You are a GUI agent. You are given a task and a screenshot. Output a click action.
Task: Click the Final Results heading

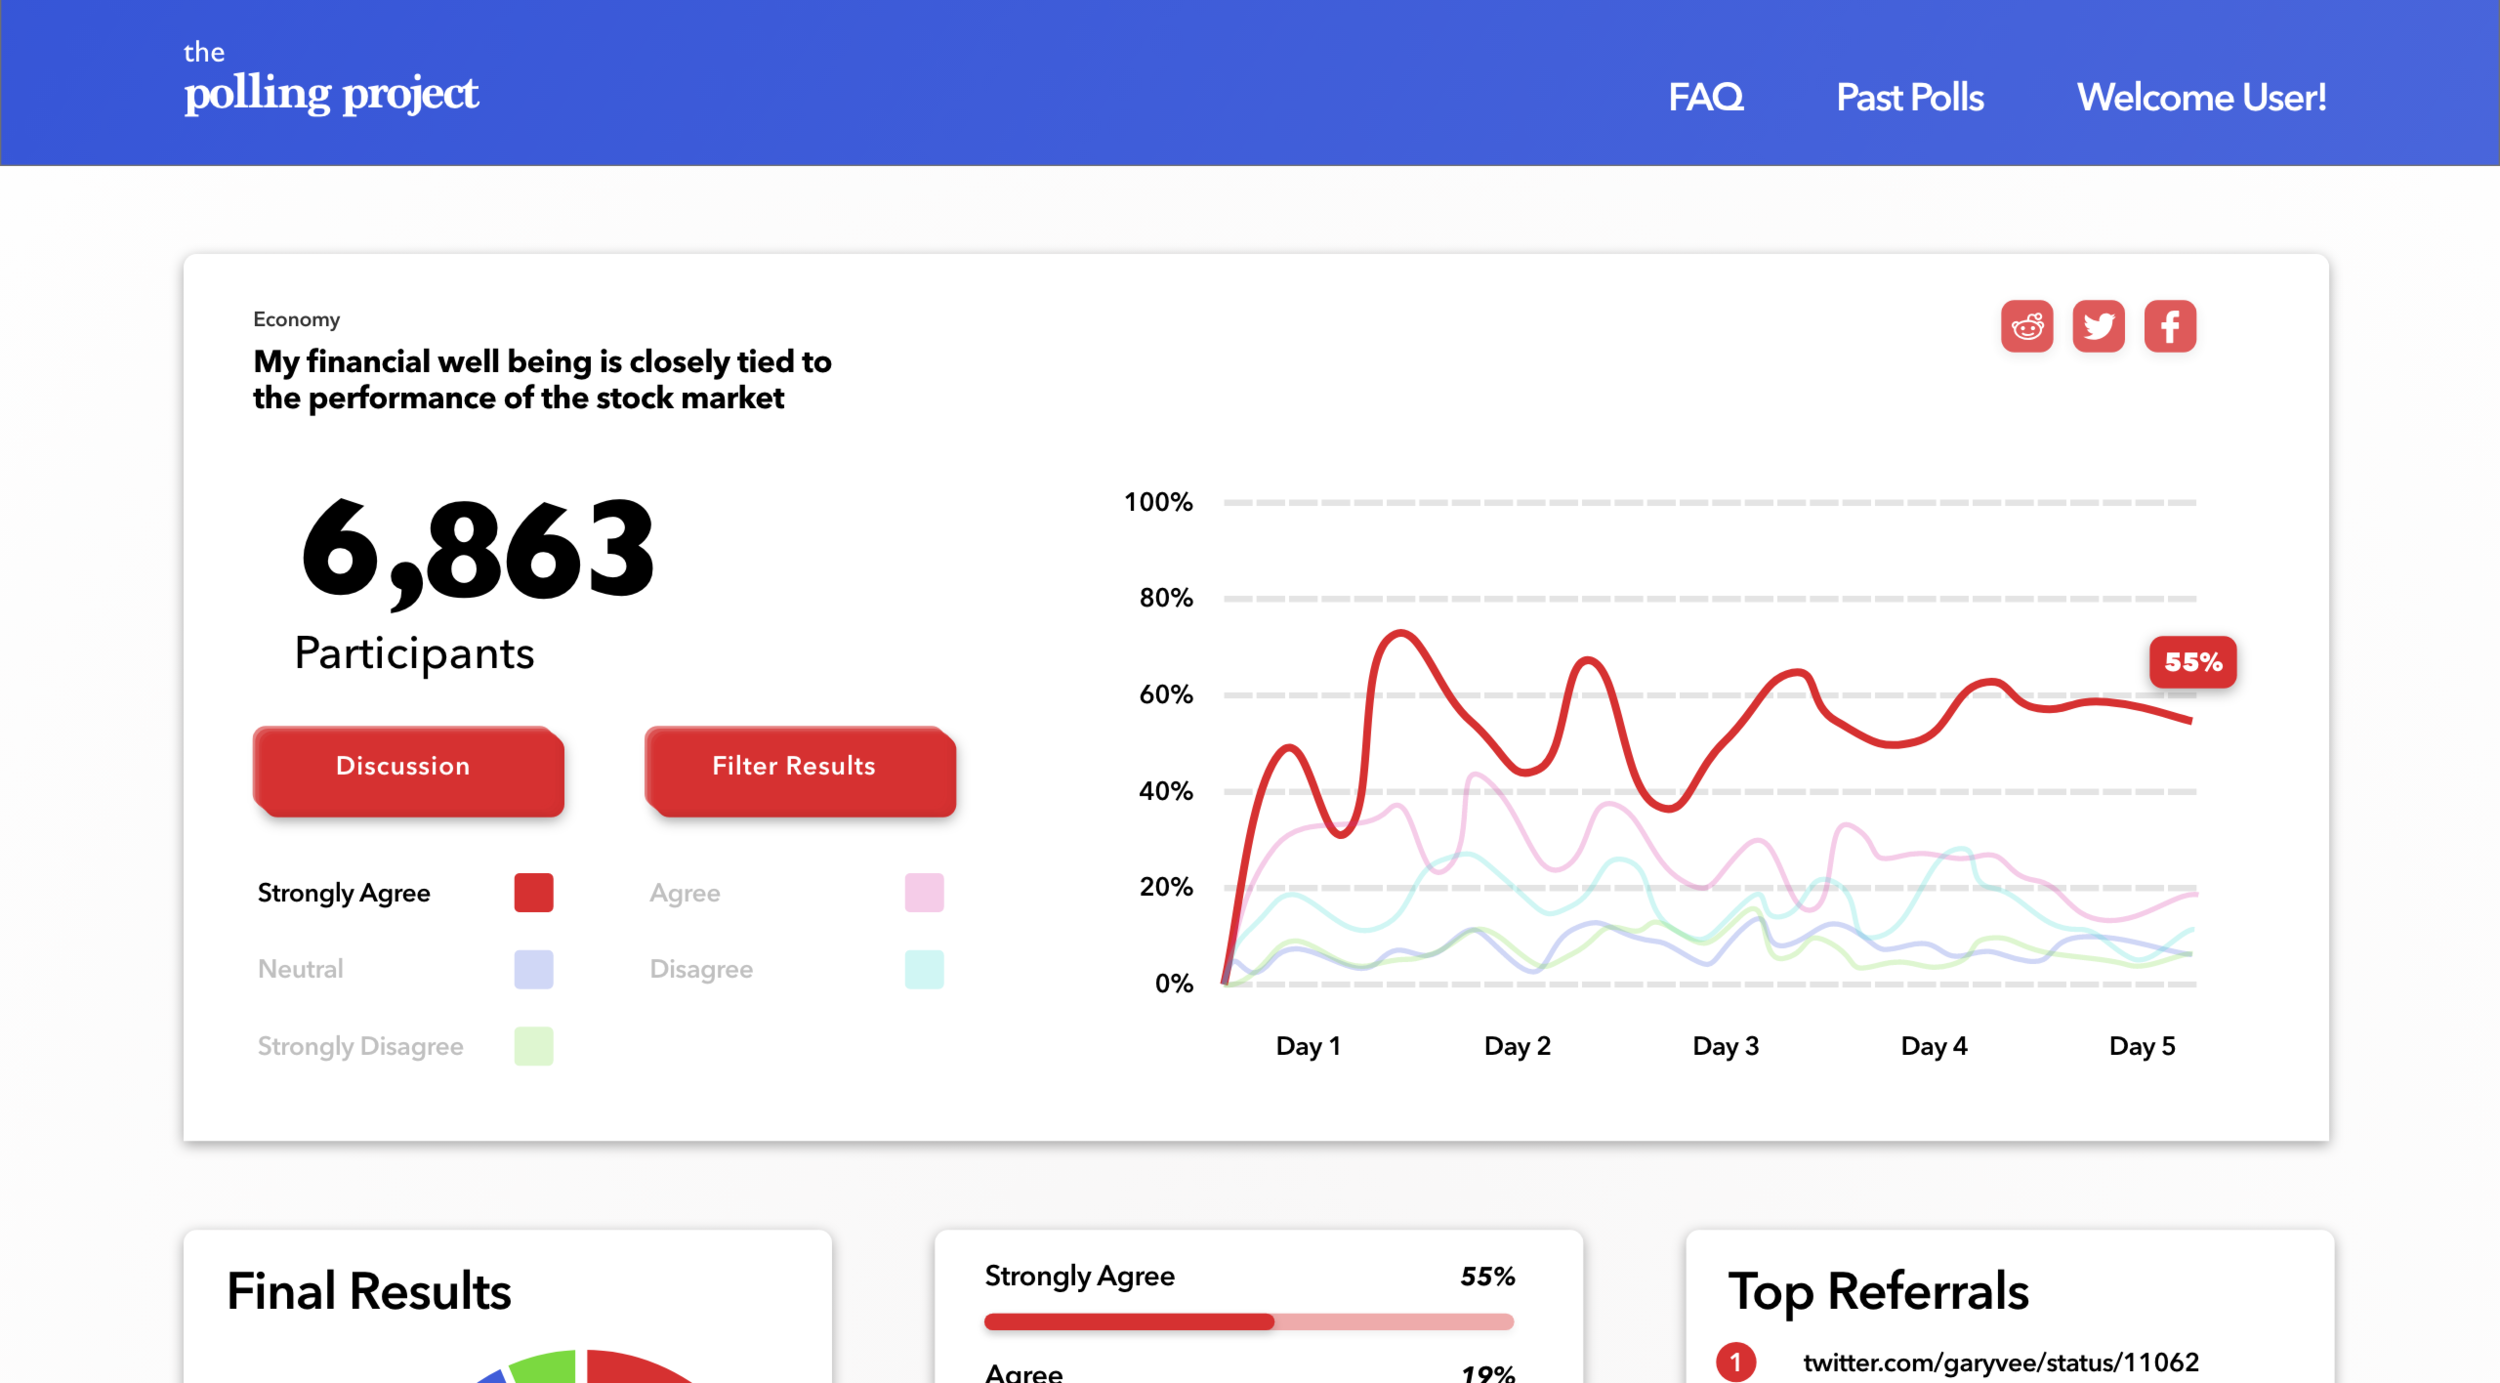click(369, 1291)
